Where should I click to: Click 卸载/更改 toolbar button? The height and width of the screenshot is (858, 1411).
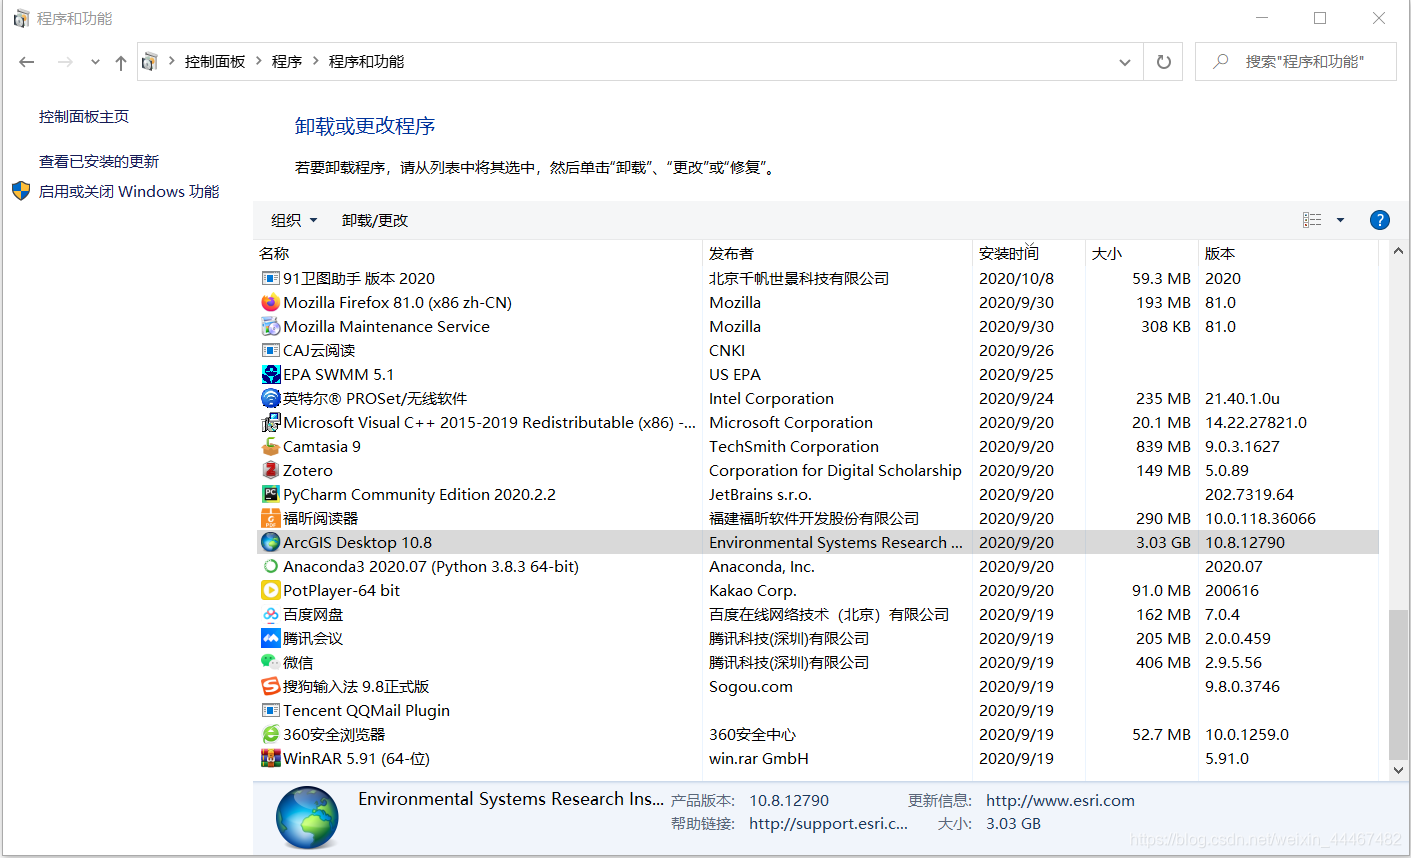(x=375, y=220)
